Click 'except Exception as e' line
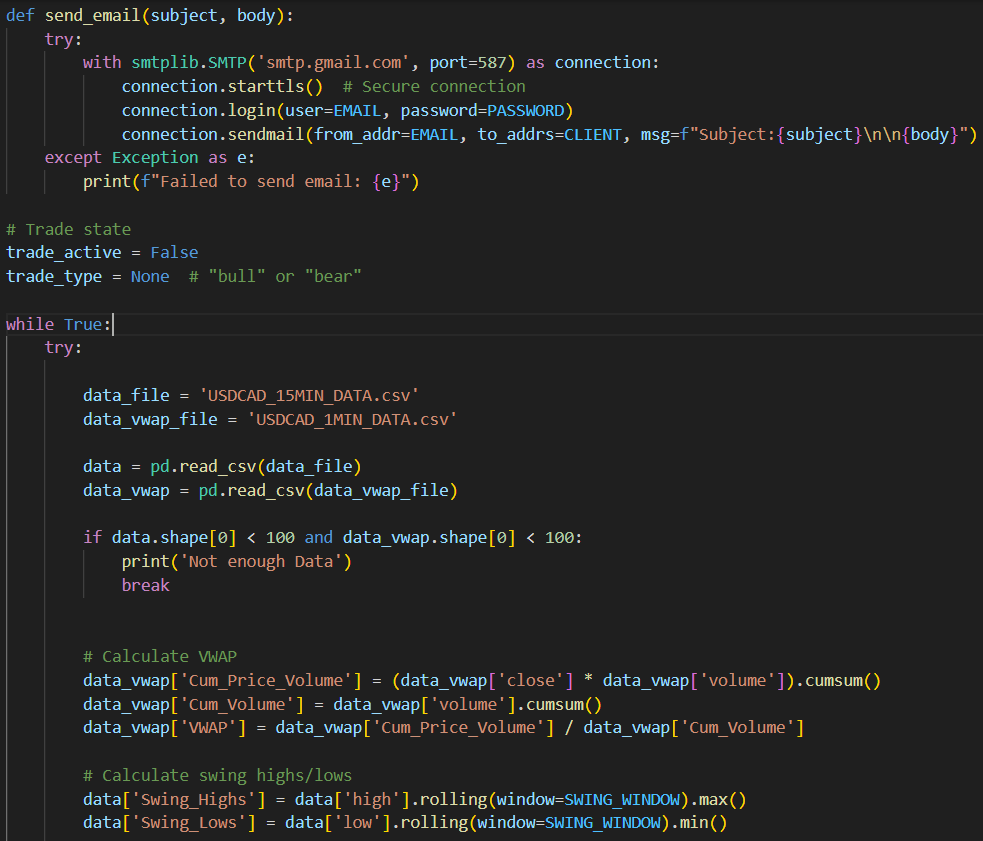 point(150,157)
